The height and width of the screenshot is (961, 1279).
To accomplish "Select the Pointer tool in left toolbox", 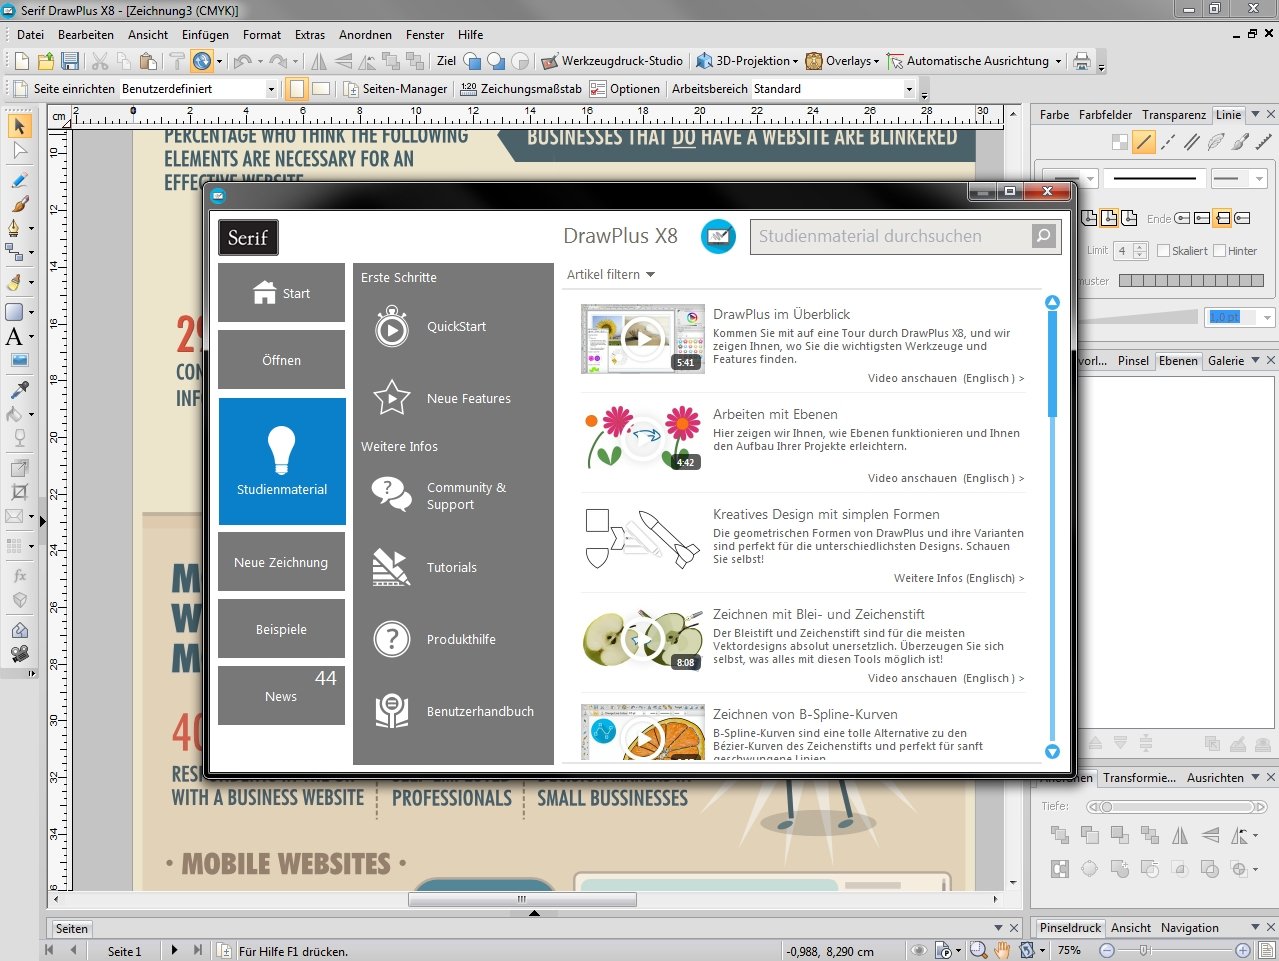I will [19, 126].
